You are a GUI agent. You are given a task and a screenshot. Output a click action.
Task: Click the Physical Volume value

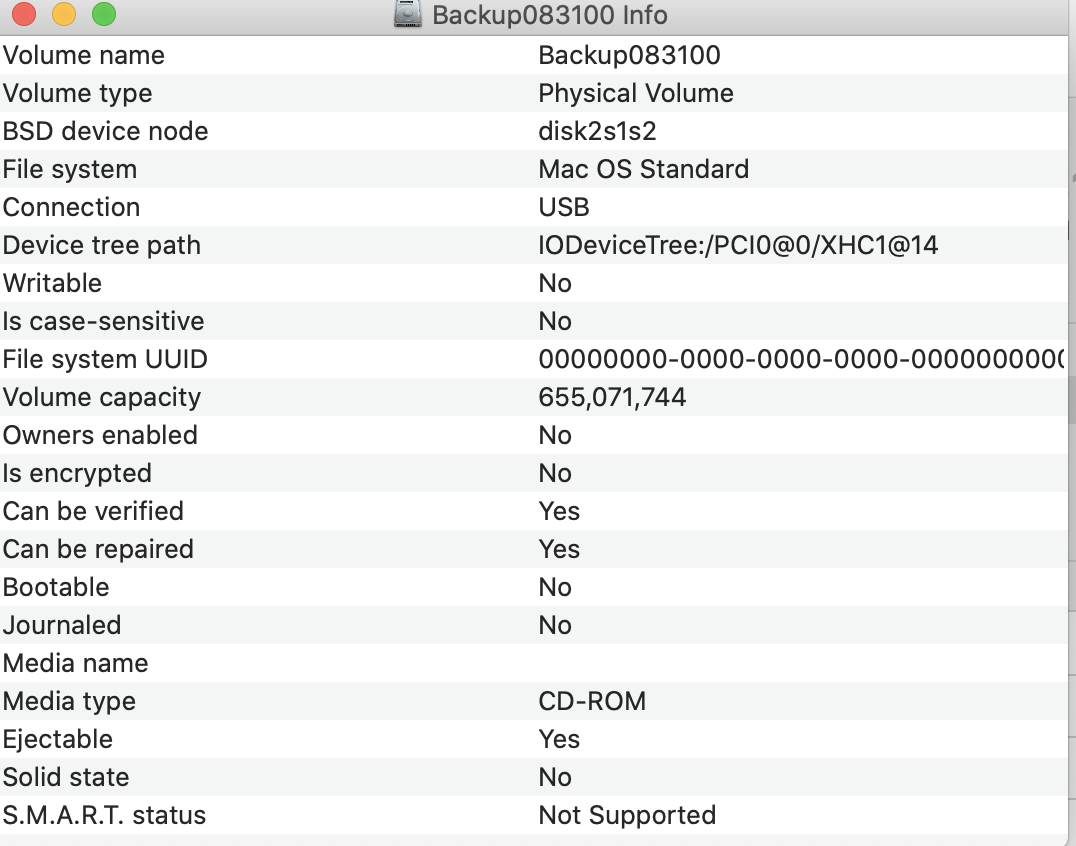(635, 93)
